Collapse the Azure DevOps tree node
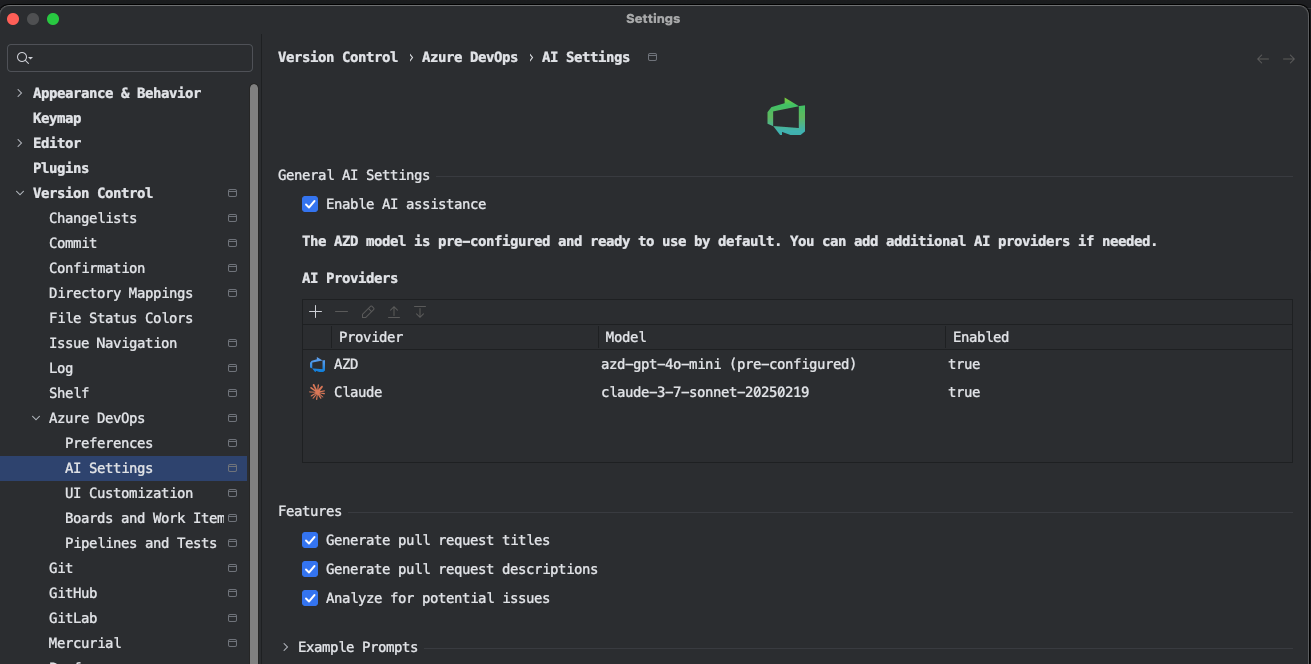 point(36,418)
